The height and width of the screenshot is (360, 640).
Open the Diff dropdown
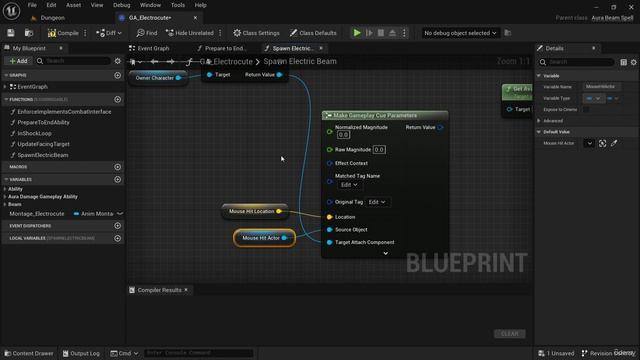pos(109,33)
